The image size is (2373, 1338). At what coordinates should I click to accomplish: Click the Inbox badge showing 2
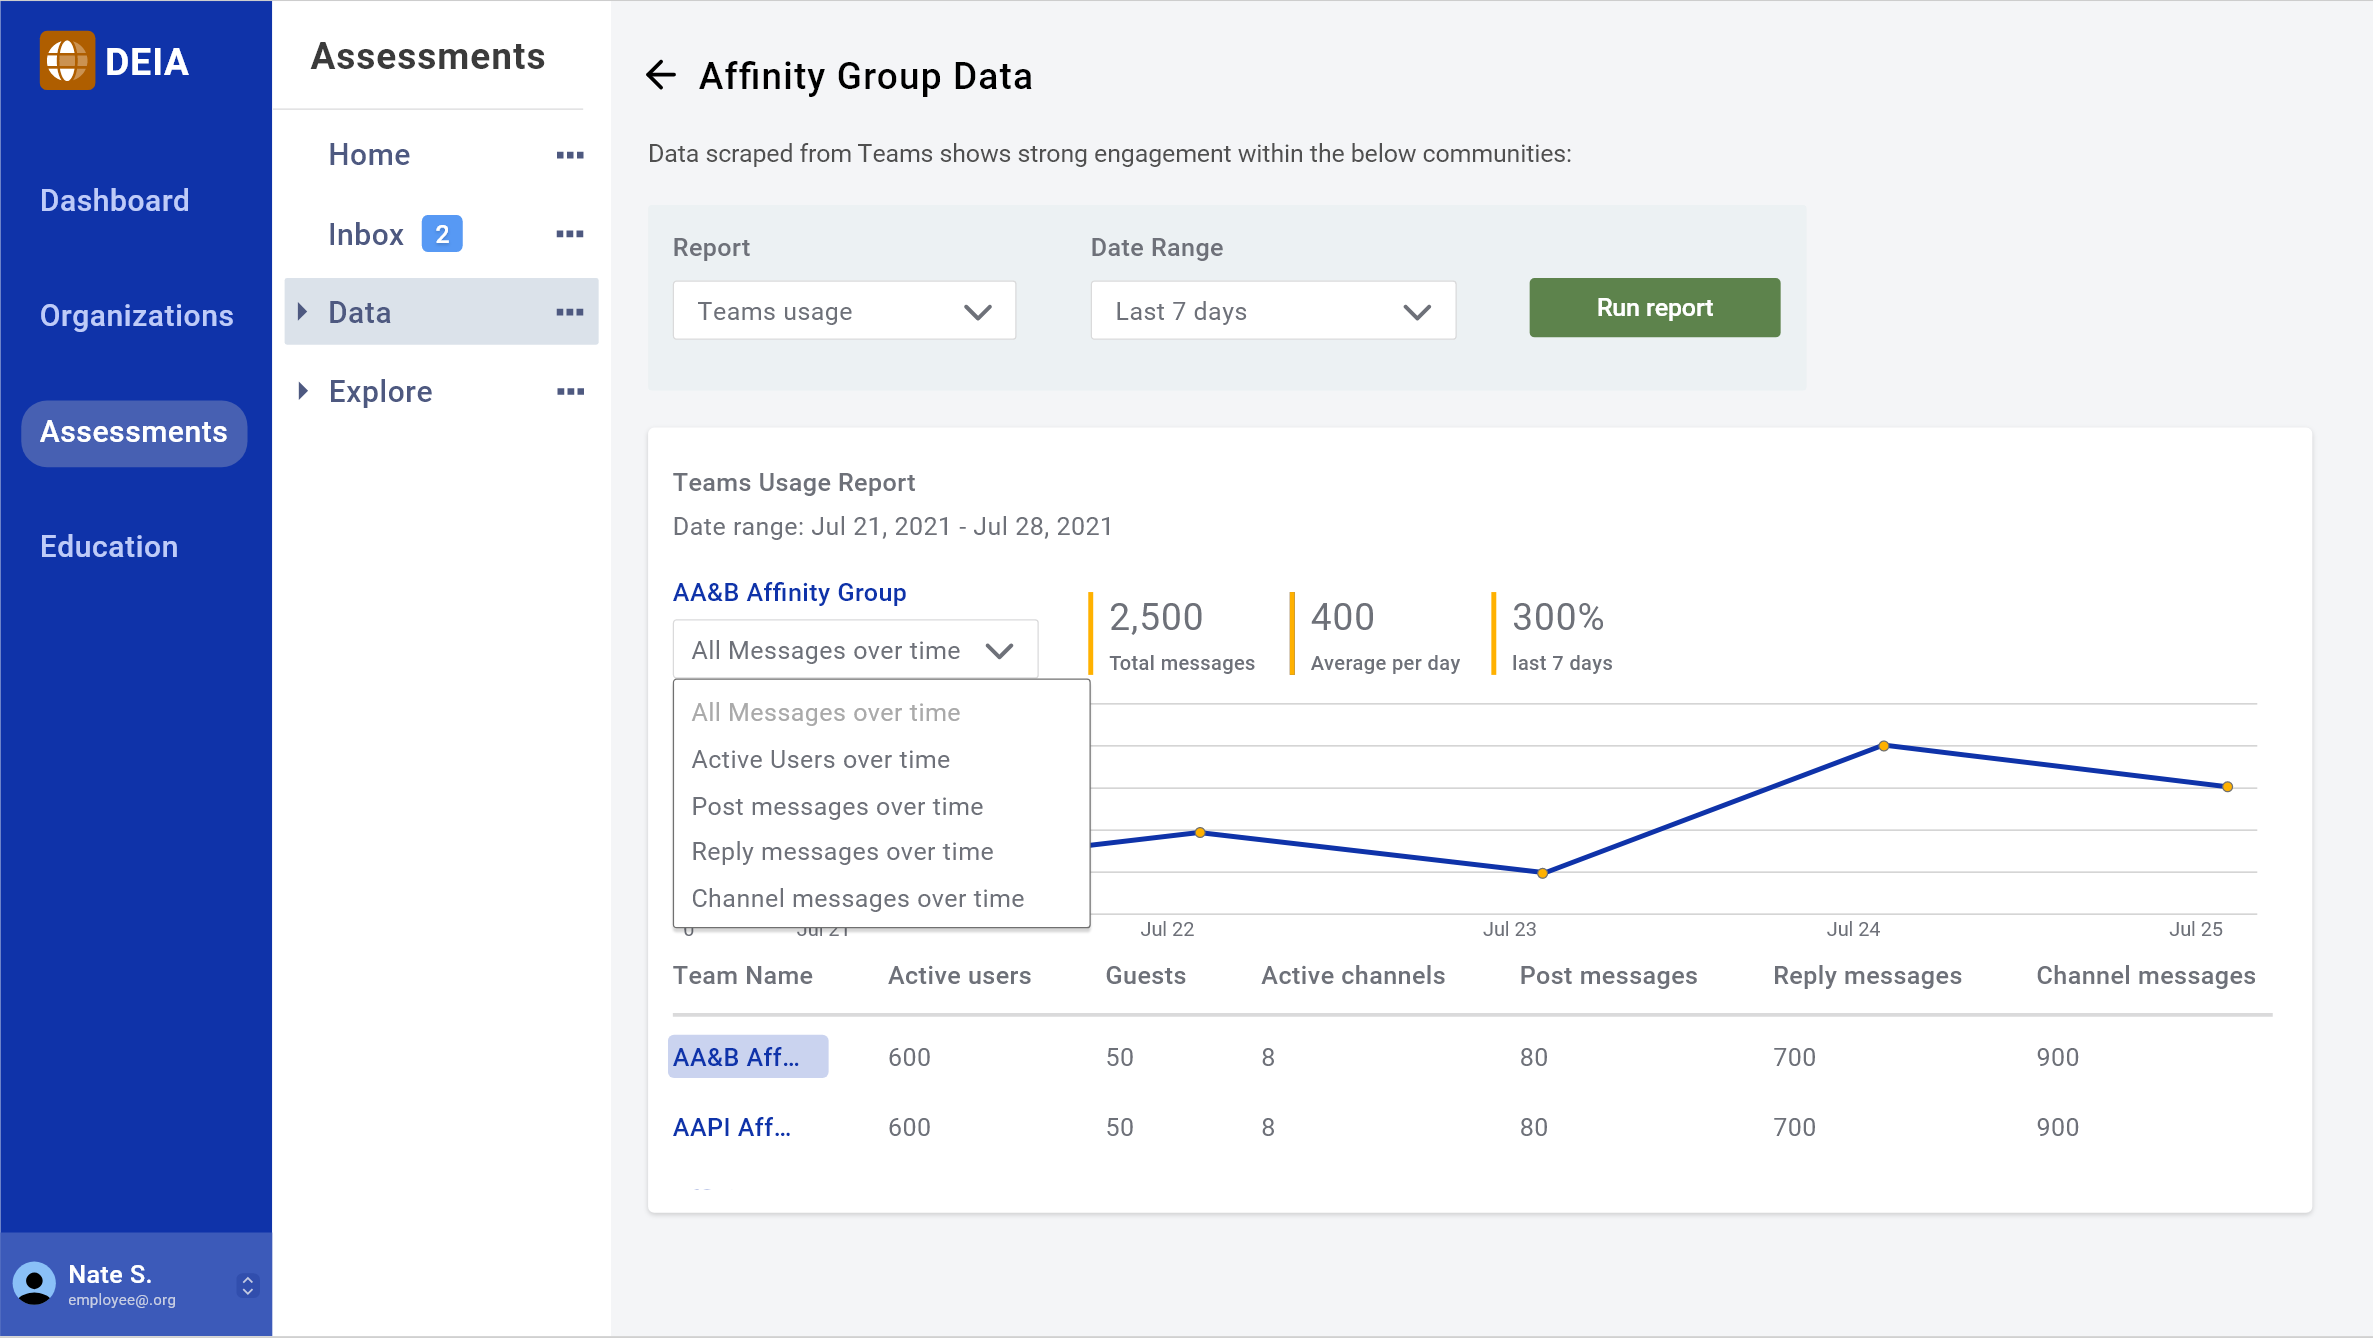pyautogui.click(x=441, y=234)
